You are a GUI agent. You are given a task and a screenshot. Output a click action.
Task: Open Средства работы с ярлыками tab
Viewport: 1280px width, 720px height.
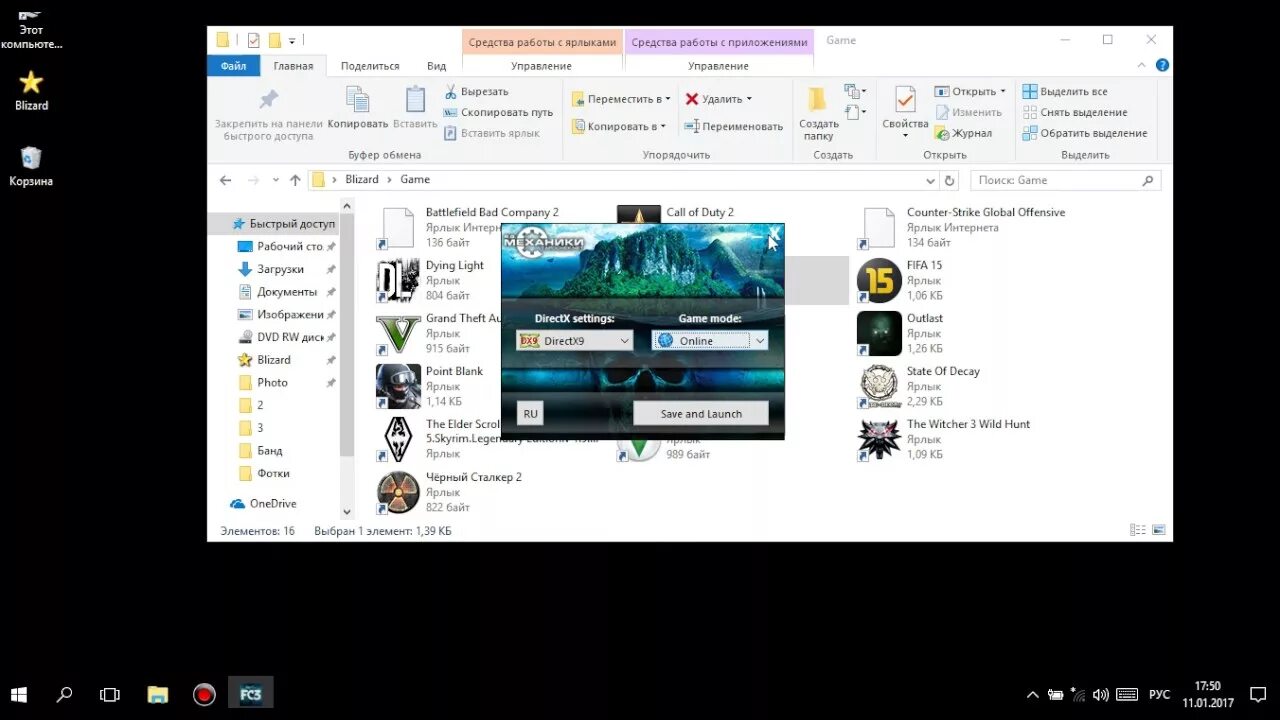(542, 42)
